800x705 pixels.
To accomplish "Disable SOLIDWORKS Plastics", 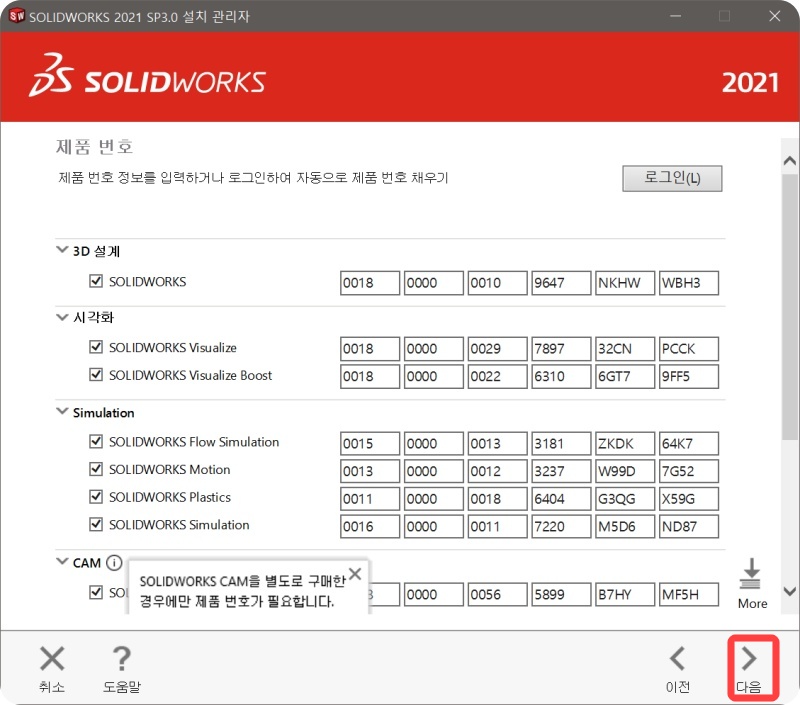I will [x=96, y=498].
